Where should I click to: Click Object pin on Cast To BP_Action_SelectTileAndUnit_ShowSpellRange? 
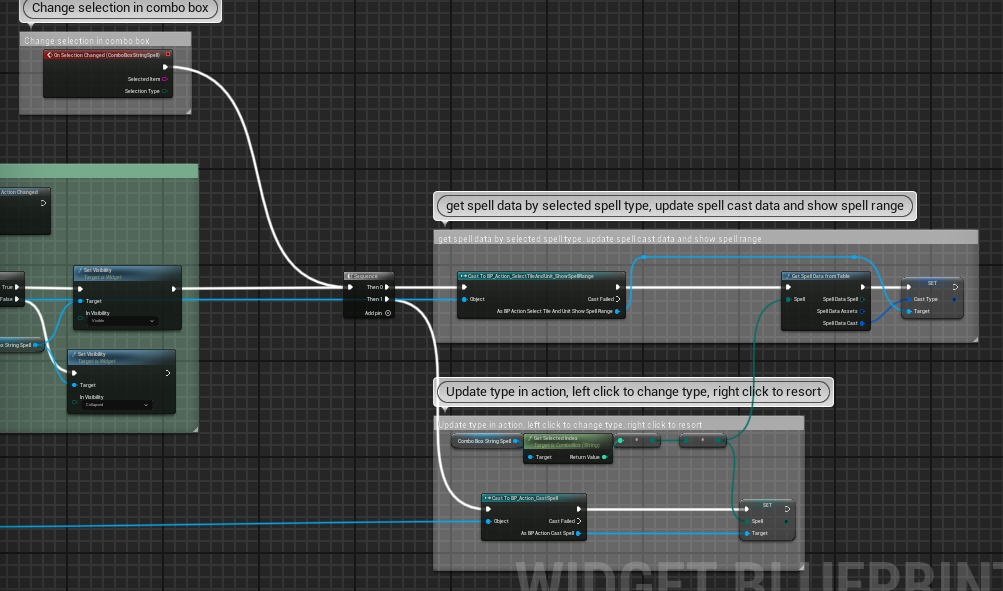point(464,299)
